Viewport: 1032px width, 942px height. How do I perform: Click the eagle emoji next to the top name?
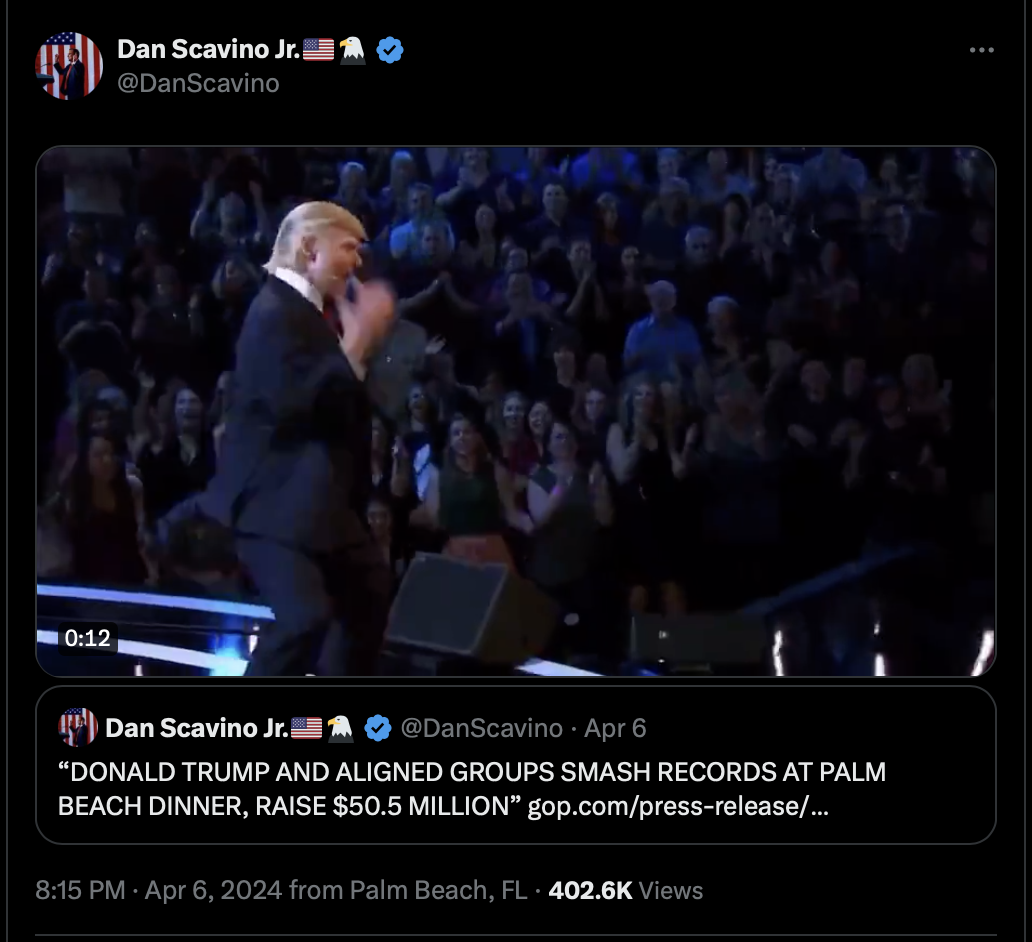352,50
